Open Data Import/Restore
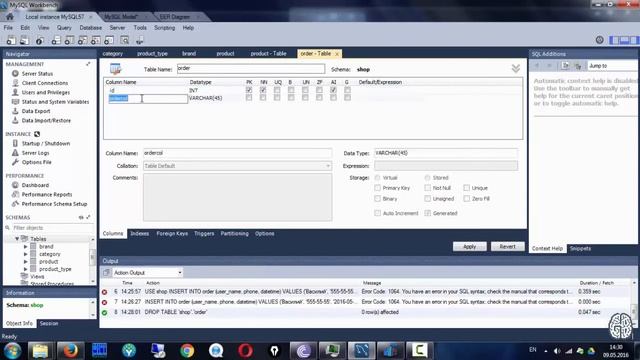 [x=46, y=120]
